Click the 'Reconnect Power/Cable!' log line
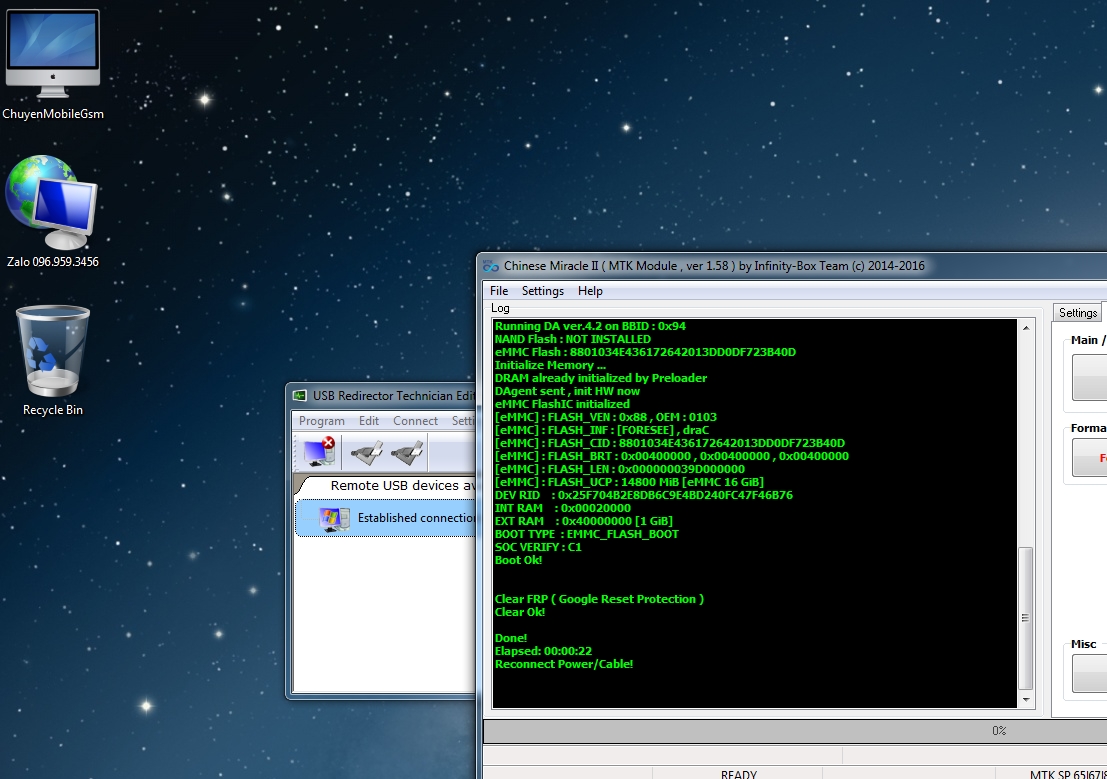Screen dimensions: 1107x779 [x=563, y=664]
